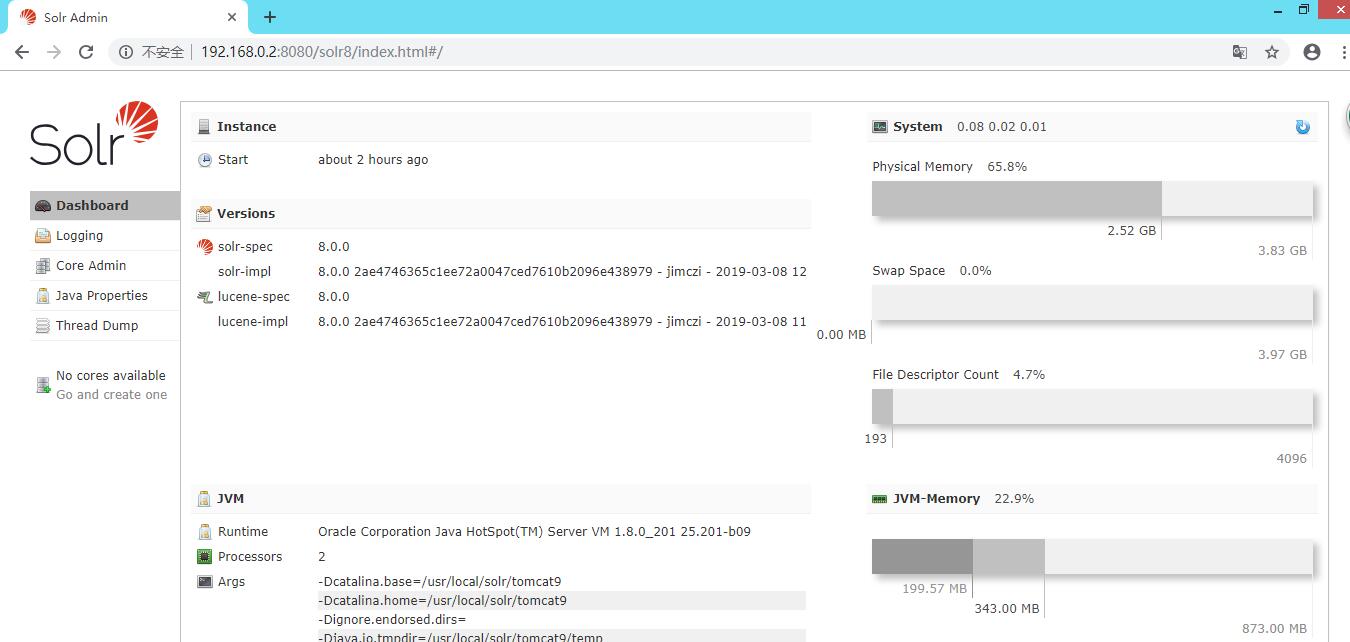
Task: Click the lucene-impl version string
Action: (x=562, y=321)
